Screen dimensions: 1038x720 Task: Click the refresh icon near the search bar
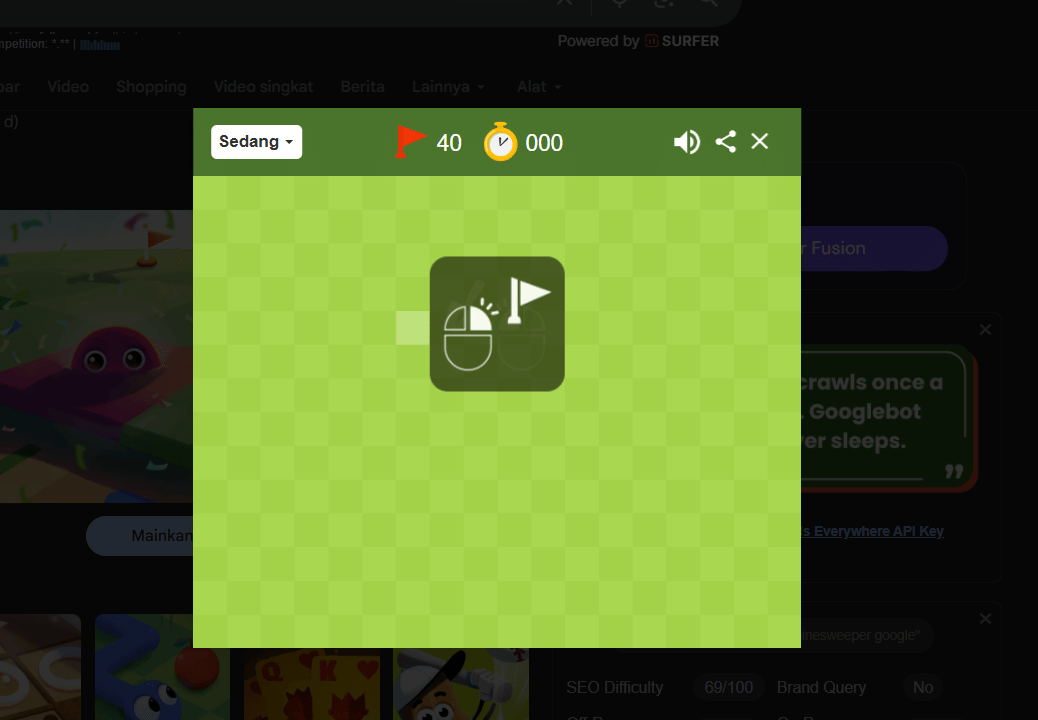click(663, 4)
